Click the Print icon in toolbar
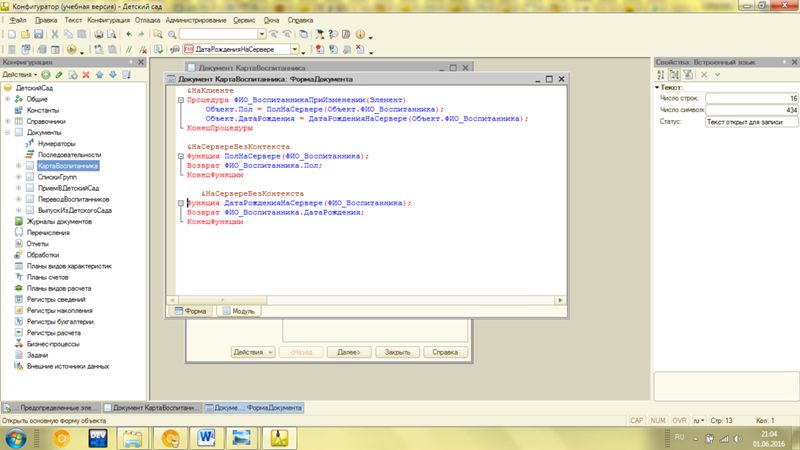Viewport: 800px width, 450px height. 98,34
